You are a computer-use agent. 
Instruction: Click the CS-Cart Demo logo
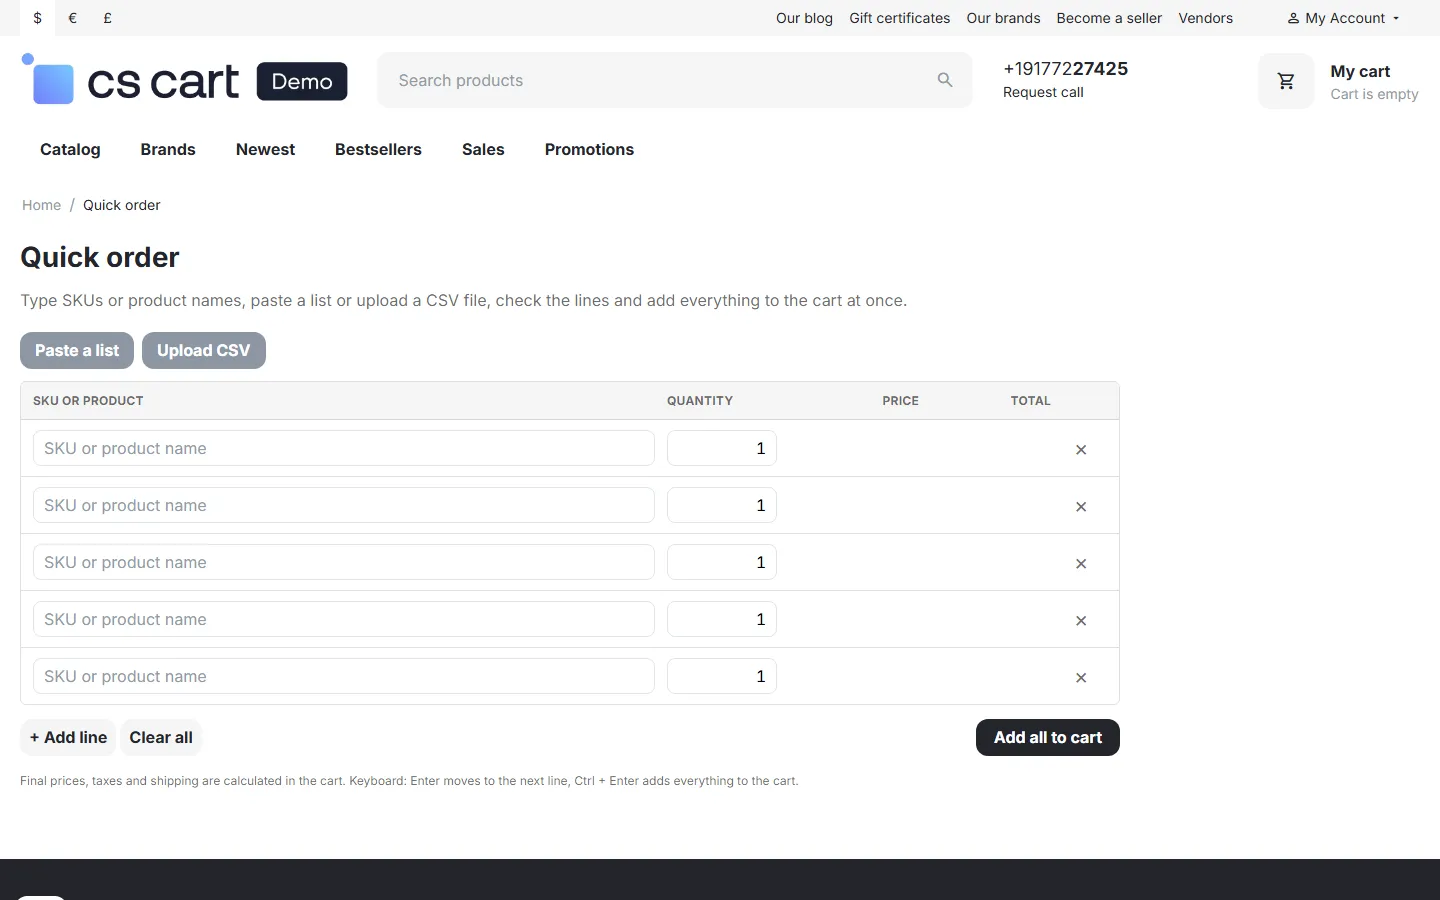point(184,80)
